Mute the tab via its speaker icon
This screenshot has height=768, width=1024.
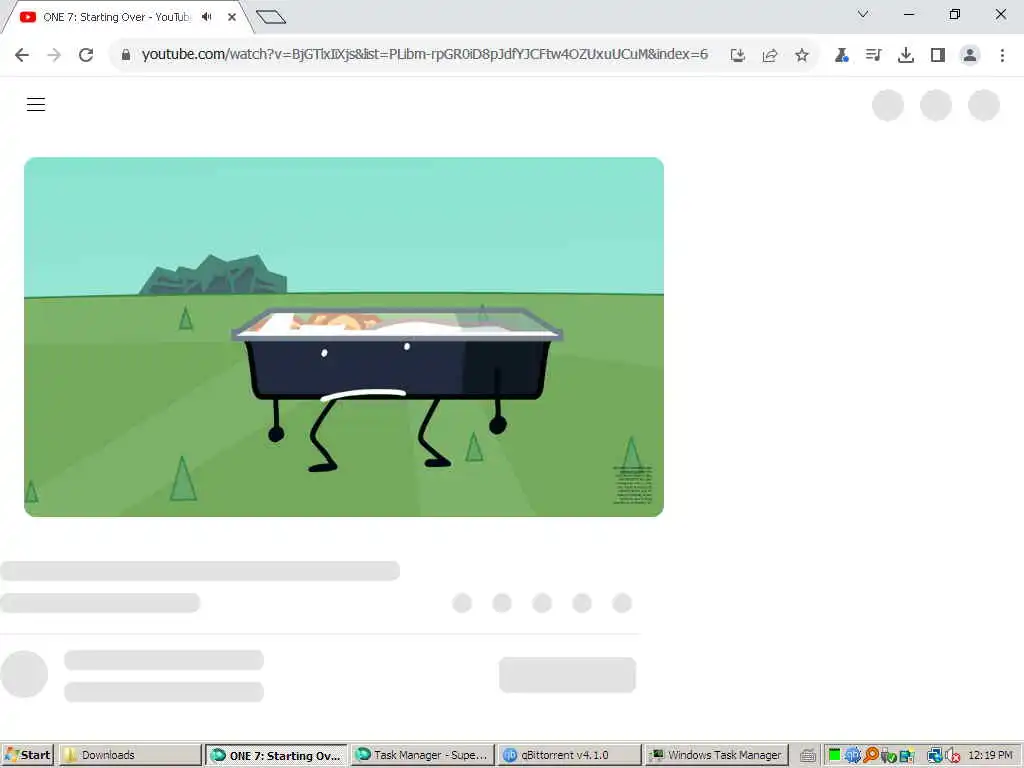[207, 17]
